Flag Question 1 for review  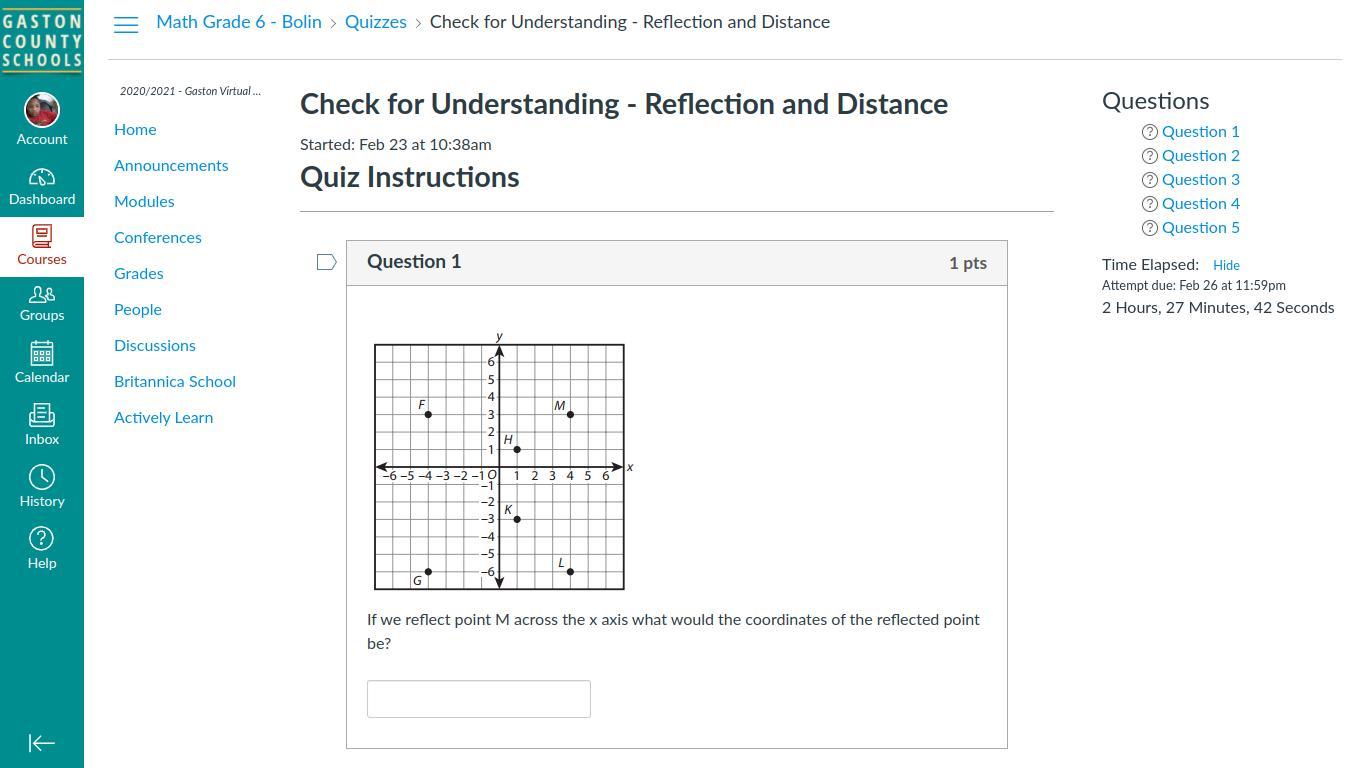[x=326, y=262]
